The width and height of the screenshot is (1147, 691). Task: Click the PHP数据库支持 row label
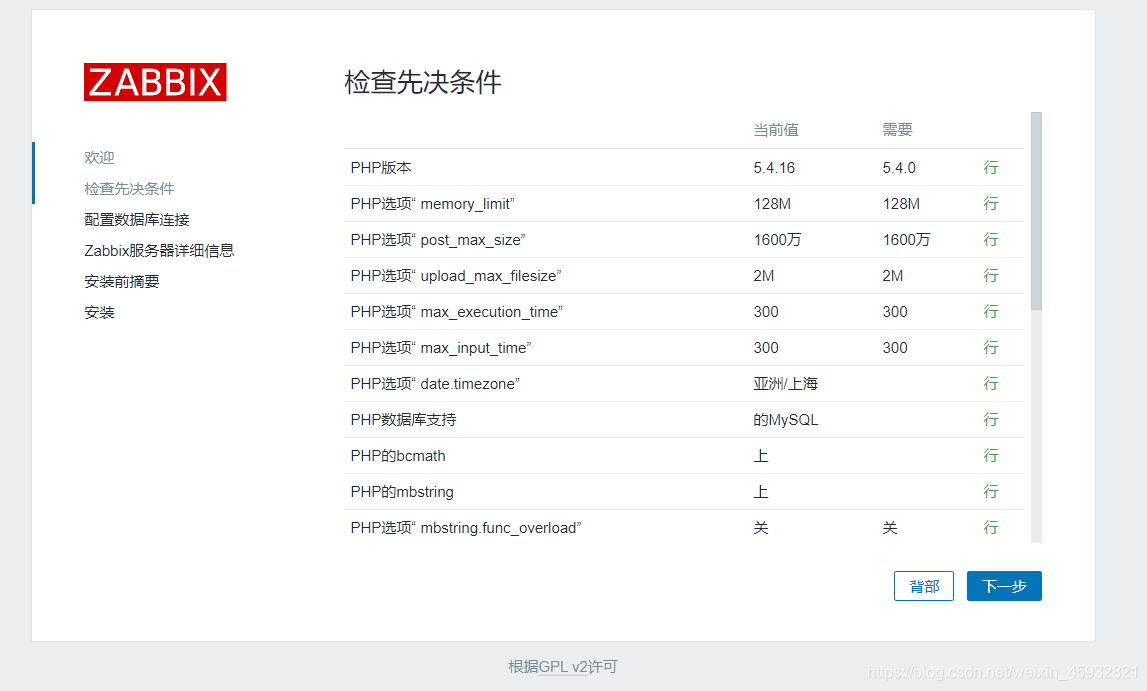click(x=403, y=420)
